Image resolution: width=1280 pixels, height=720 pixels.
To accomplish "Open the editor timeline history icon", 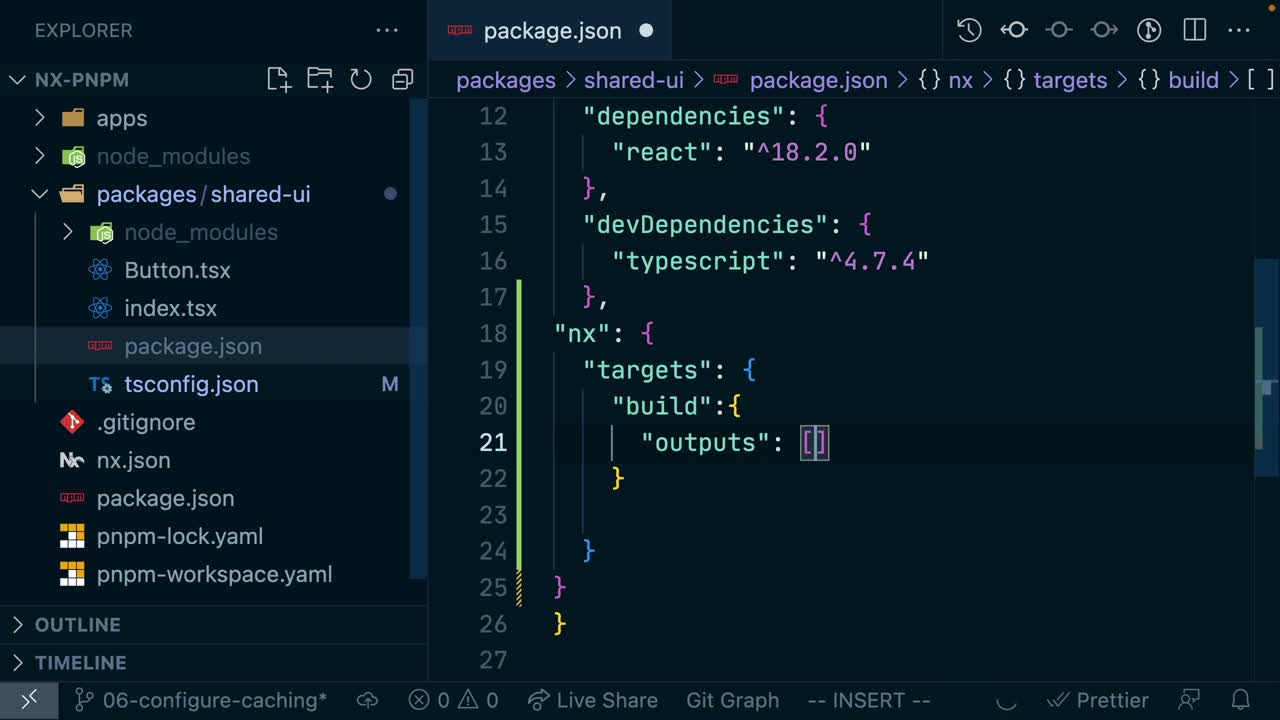I will coord(969,31).
